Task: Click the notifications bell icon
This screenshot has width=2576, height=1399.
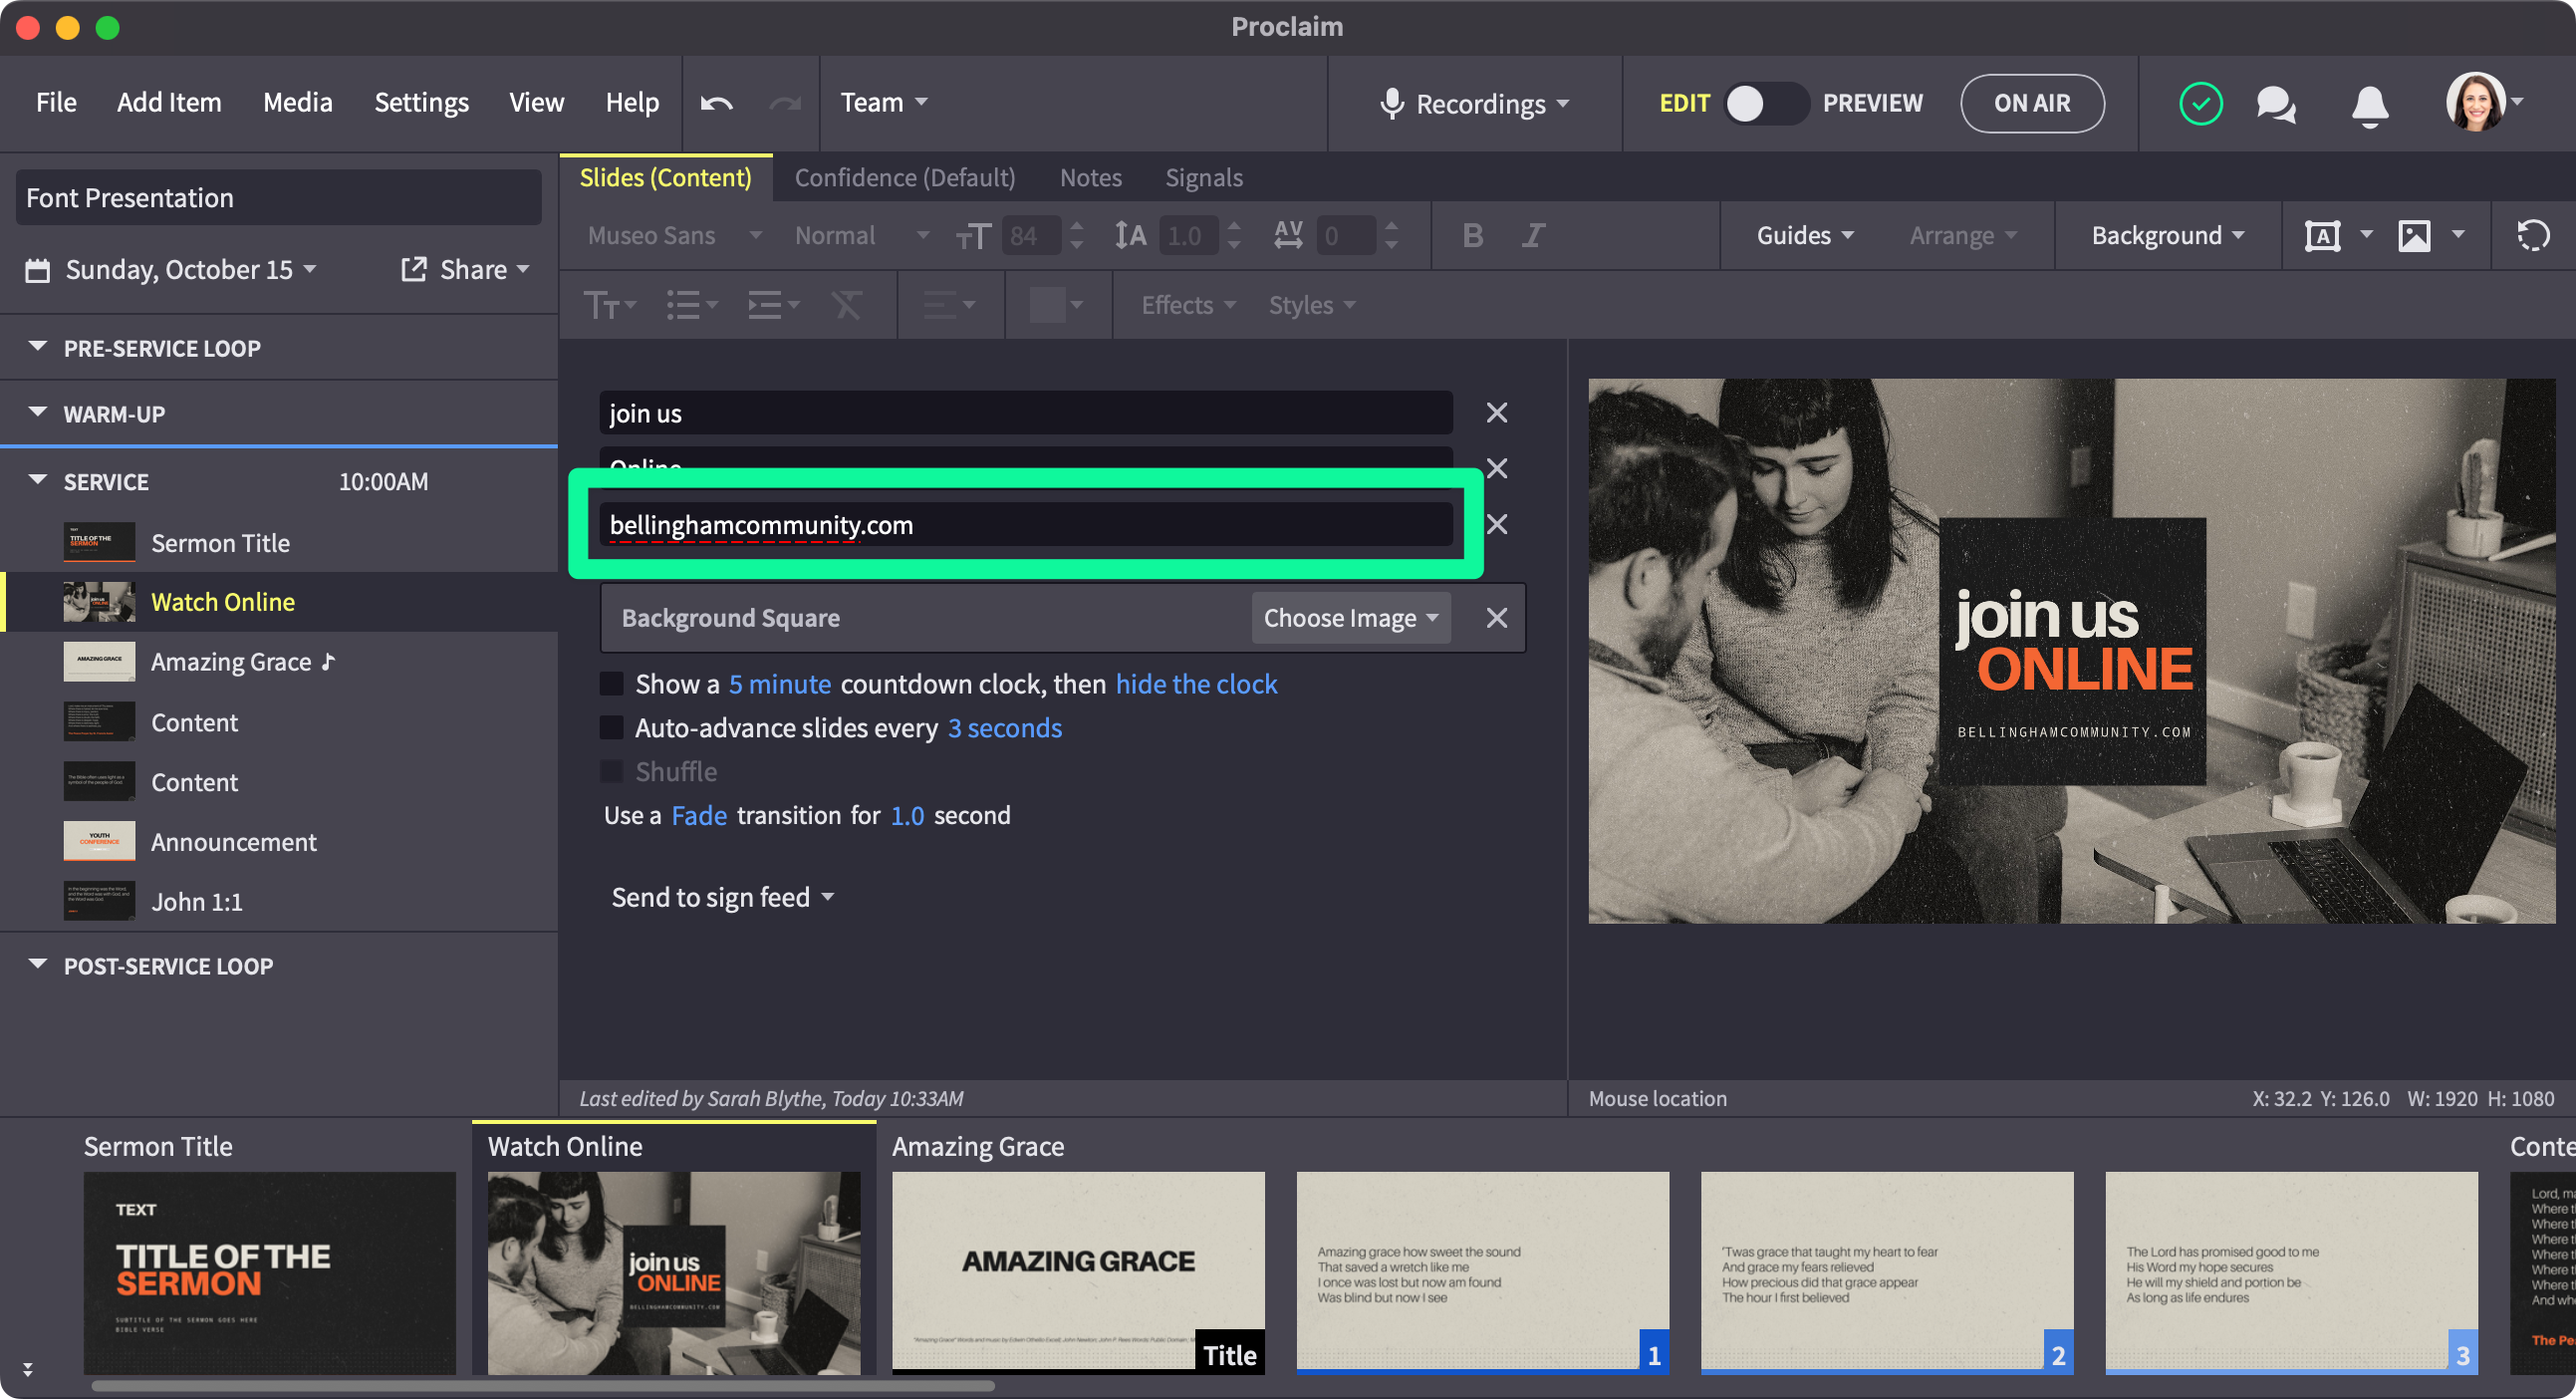Action: click(x=2369, y=105)
